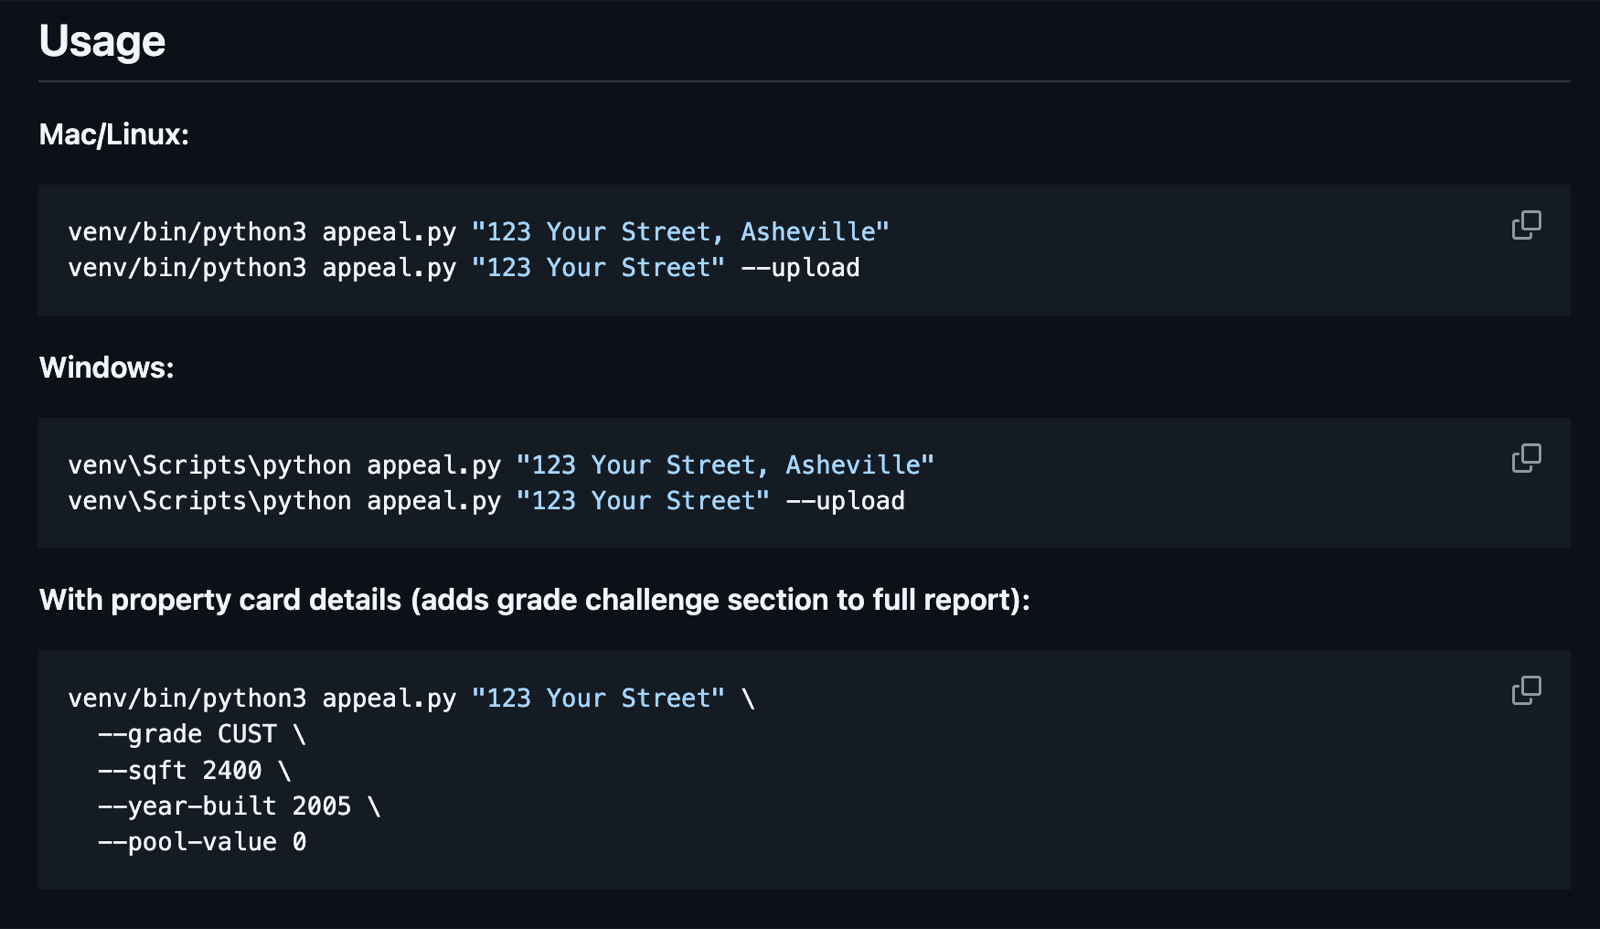Click the --pool-value 0 line
Screen dimensions: 1600x929
tap(202, 842)
